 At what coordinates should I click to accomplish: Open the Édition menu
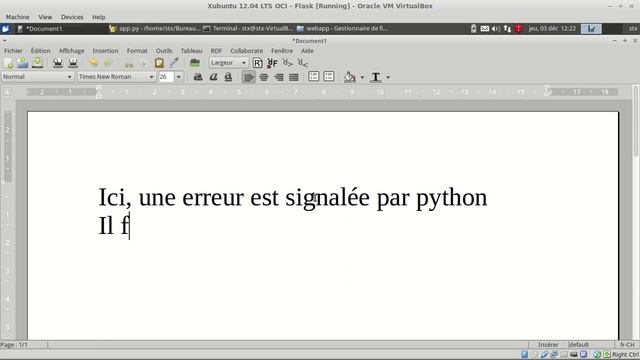(x=40, y=51)
